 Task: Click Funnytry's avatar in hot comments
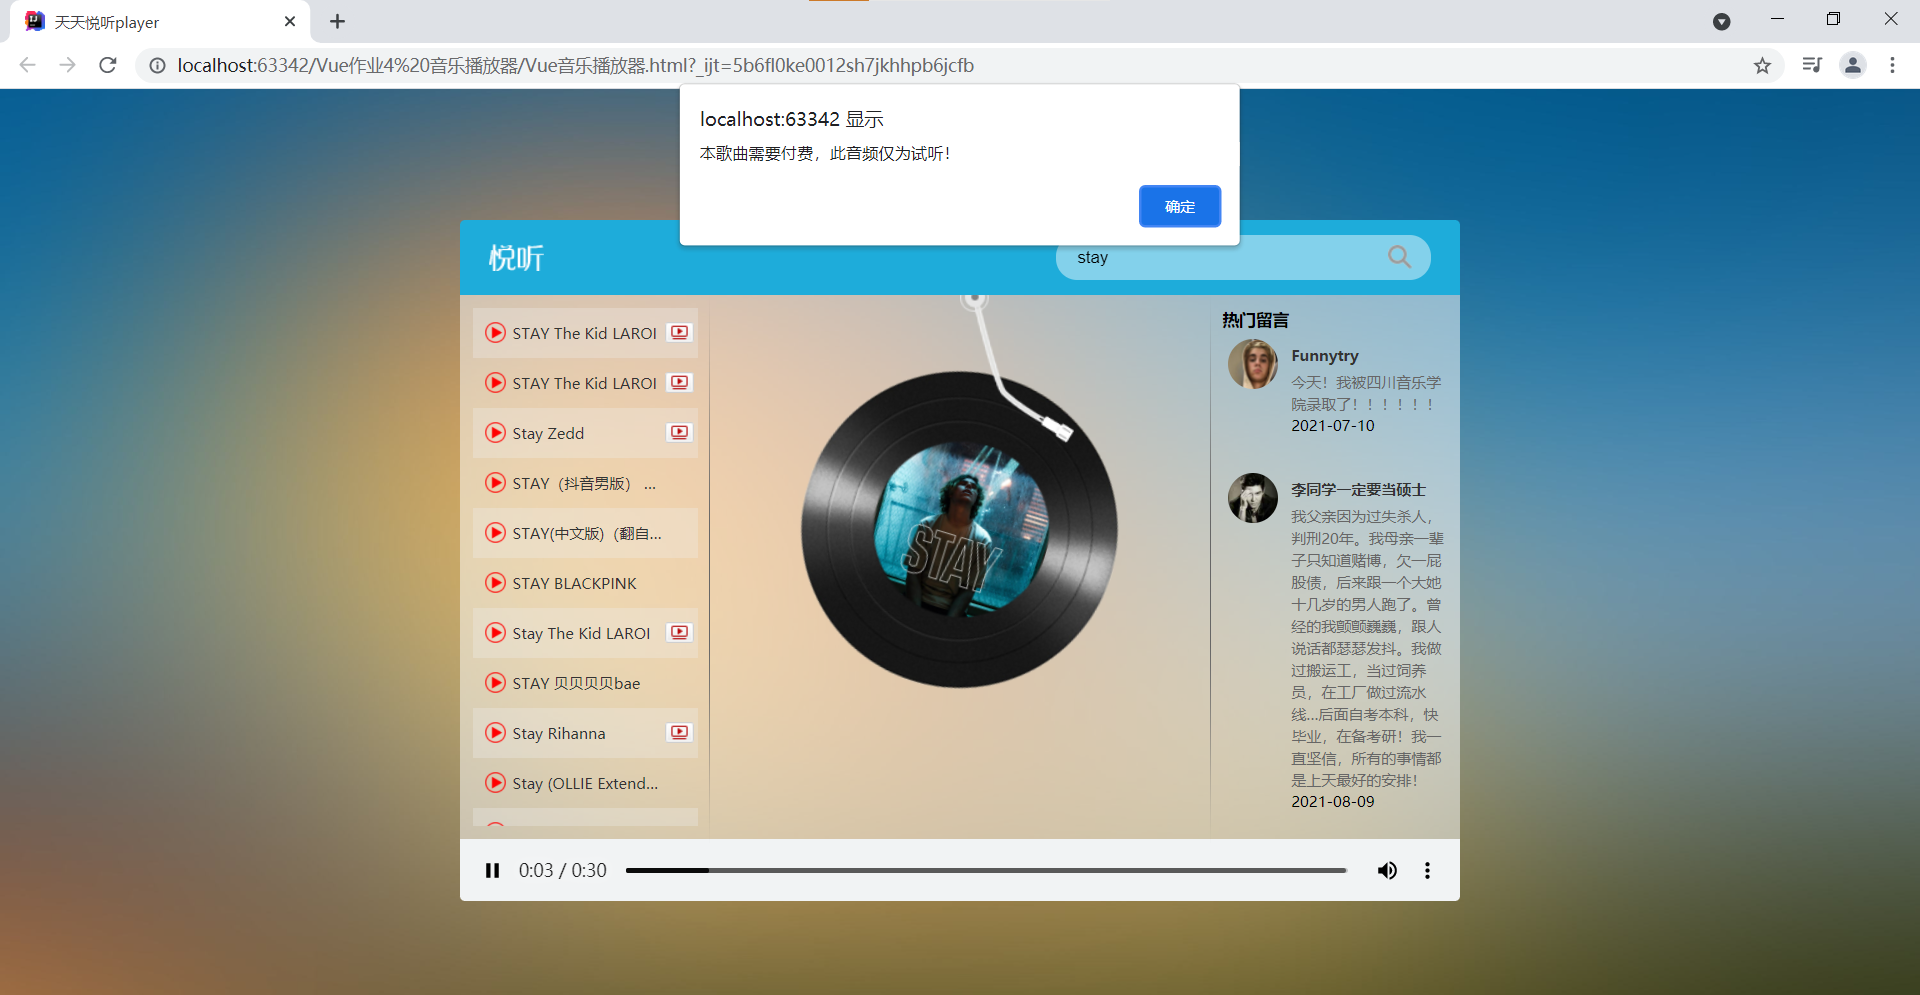(x=1253, y=364)
